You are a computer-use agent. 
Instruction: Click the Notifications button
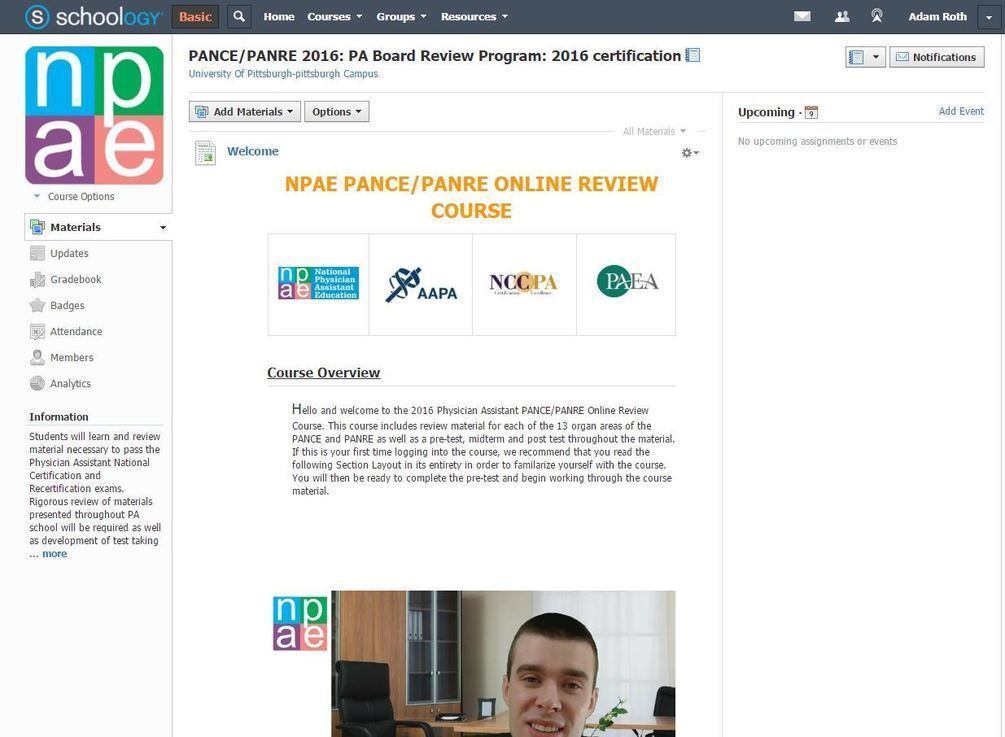point(936,57)
